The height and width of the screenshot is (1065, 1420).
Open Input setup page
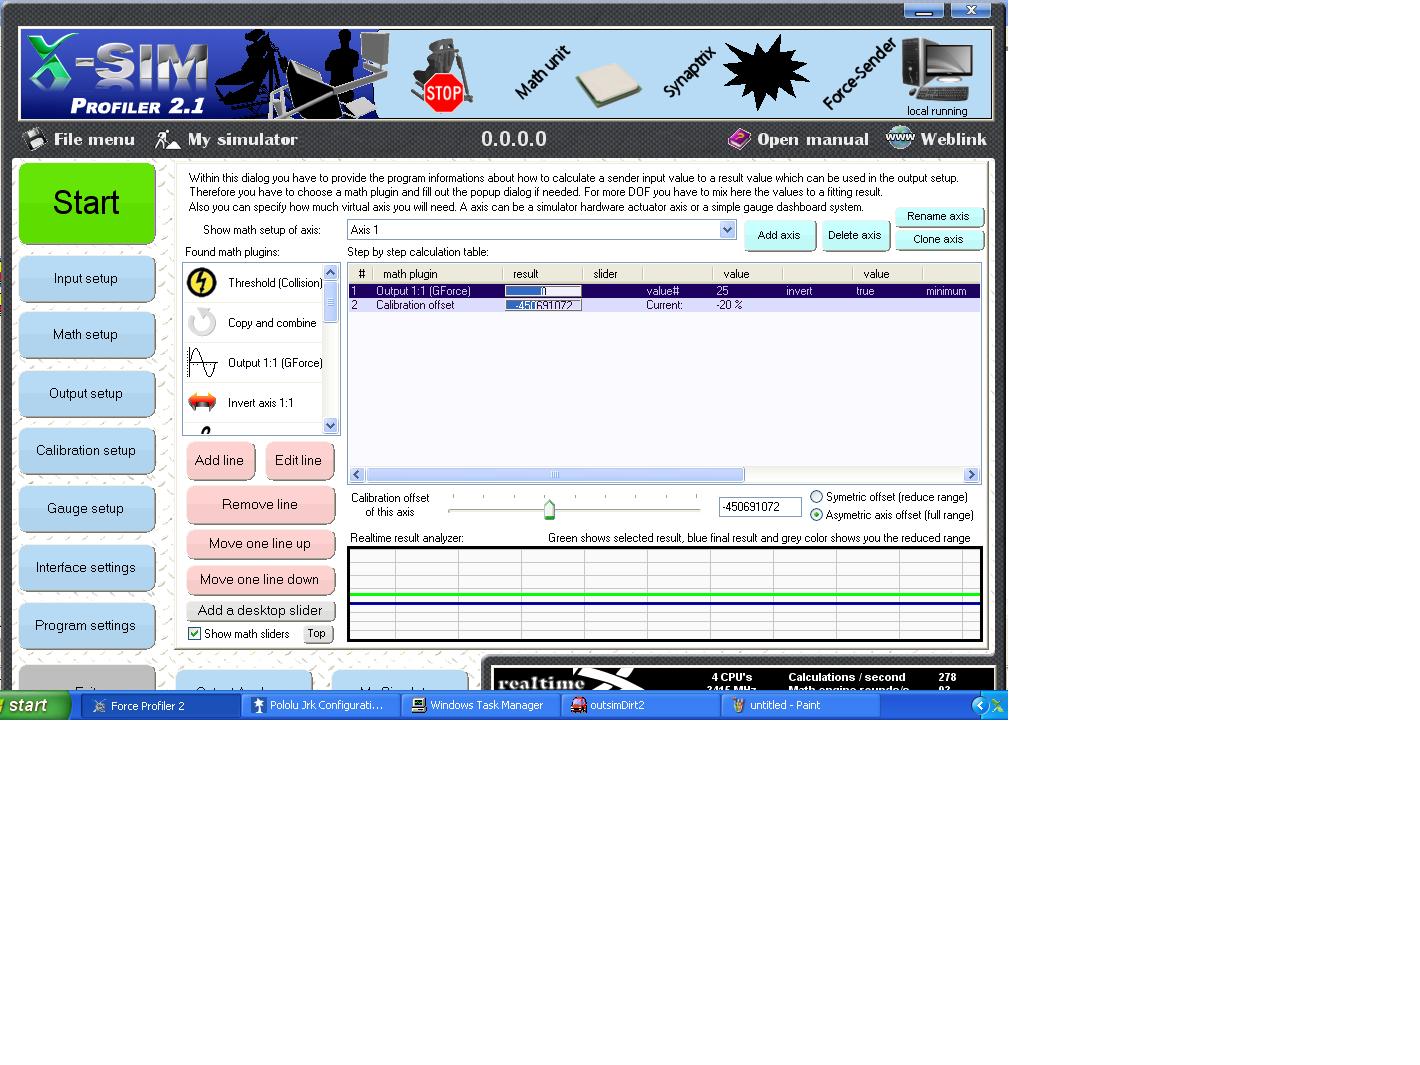pos(86,279)
